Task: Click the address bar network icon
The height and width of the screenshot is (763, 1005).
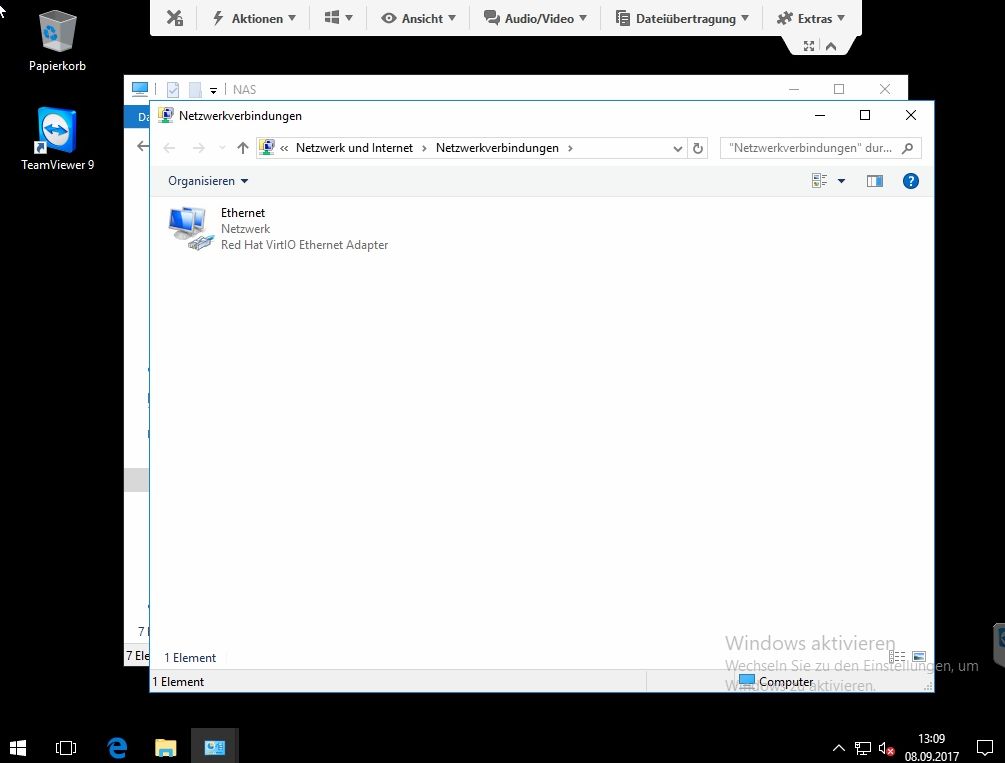Action: pos(267,147)
